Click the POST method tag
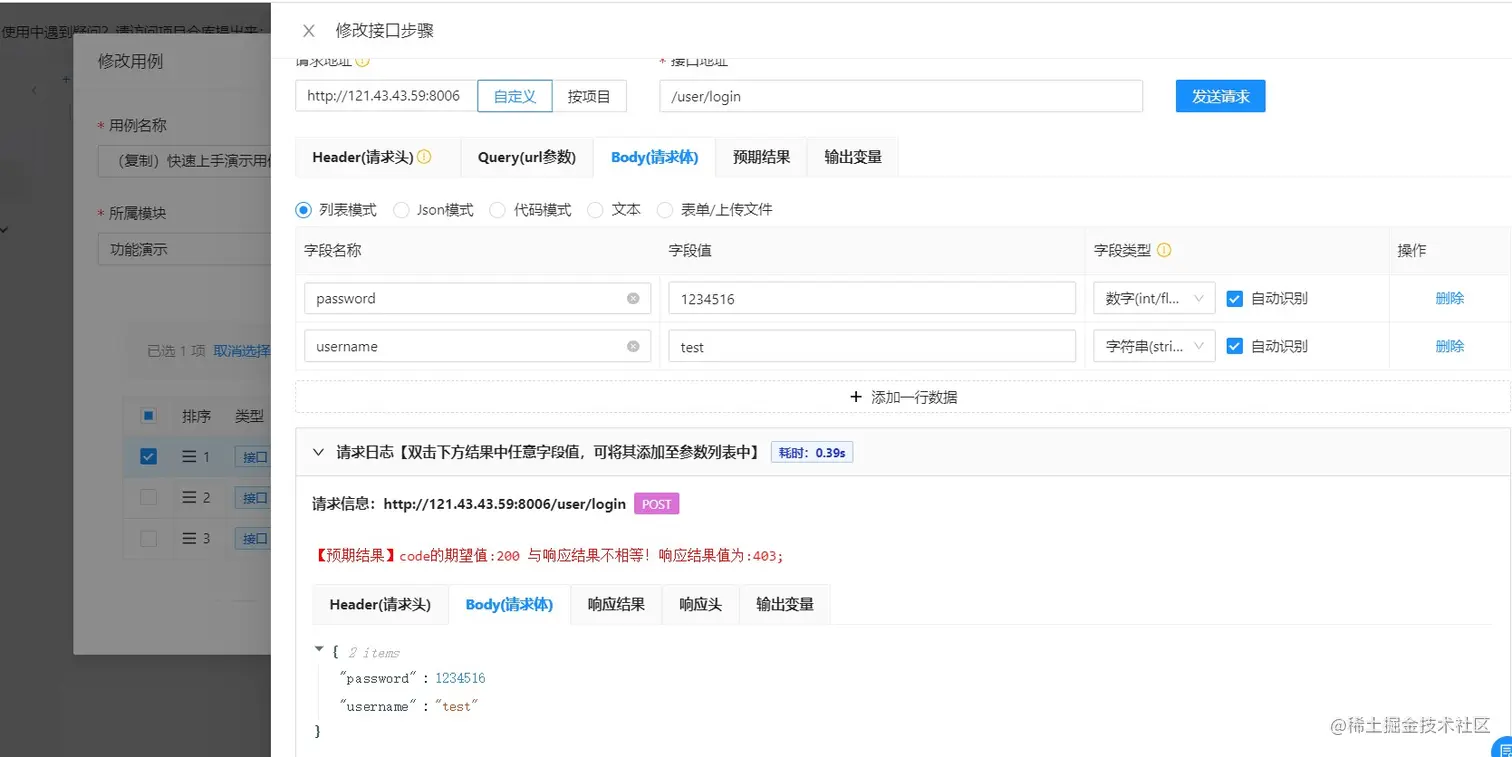This screenshot has height=757, width=1512. pyautogui.click(x=656, y=504)
